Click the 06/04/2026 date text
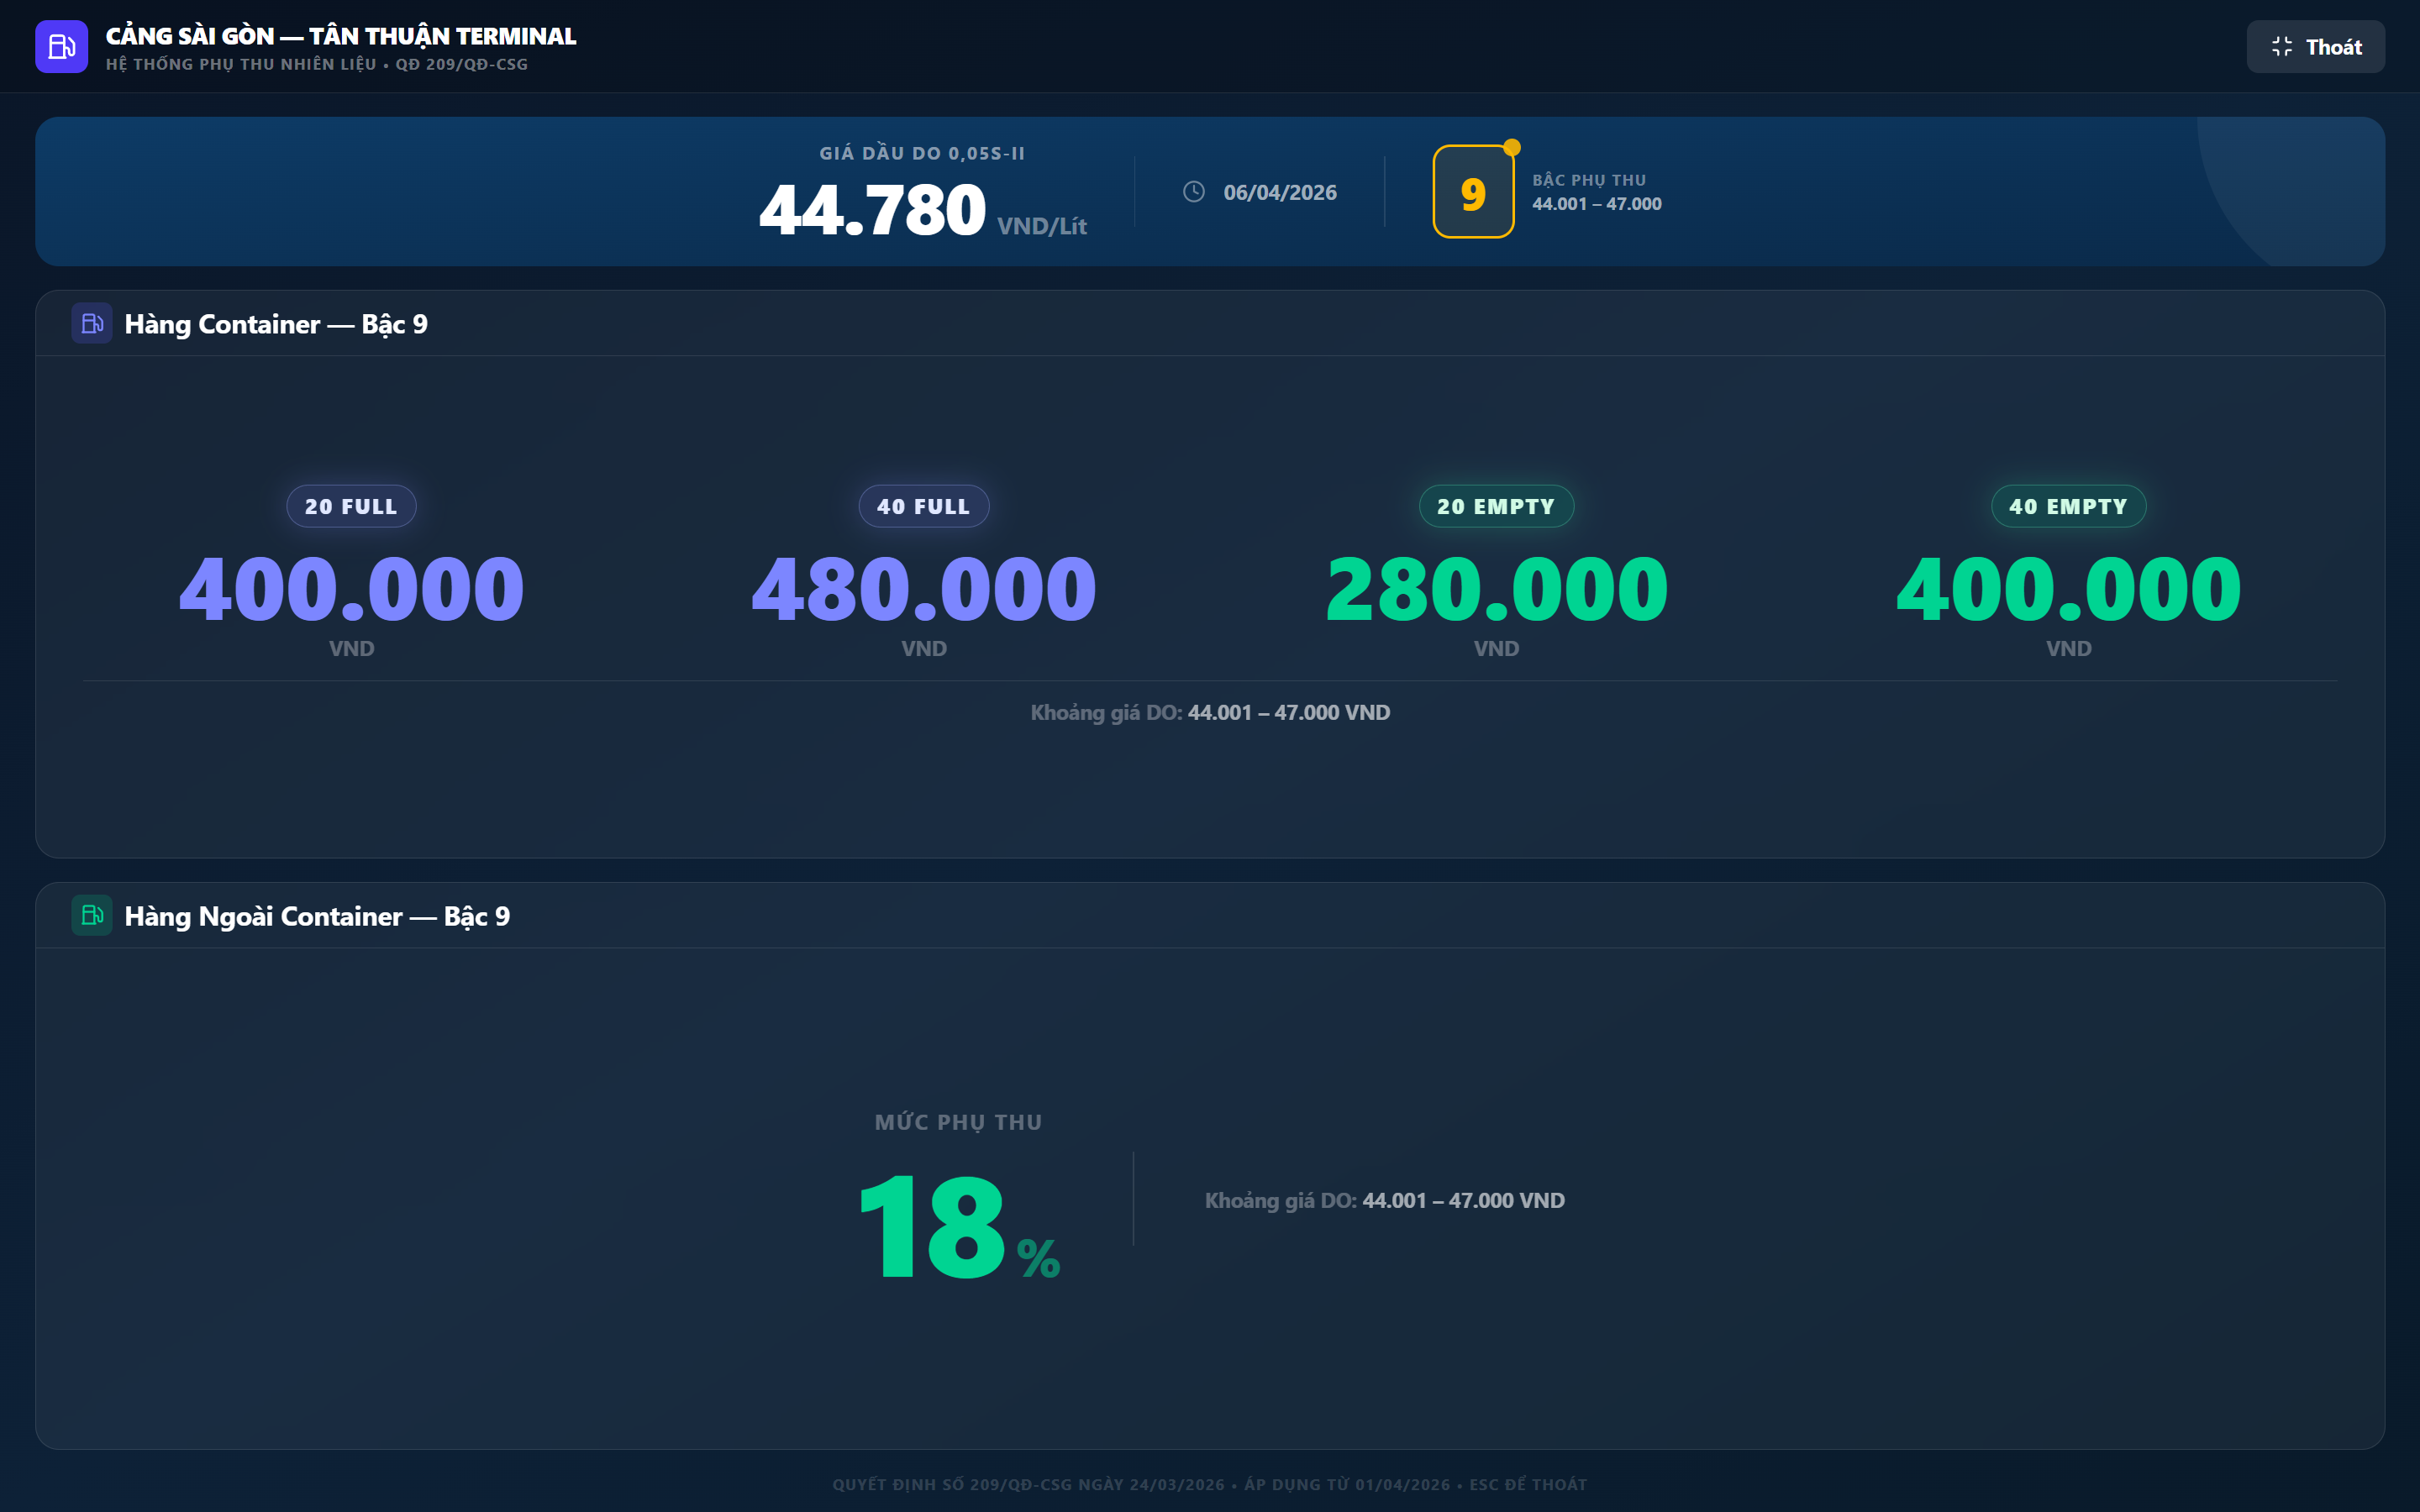Screen dimensions: 2420x1512 (x=1279, y=193)
